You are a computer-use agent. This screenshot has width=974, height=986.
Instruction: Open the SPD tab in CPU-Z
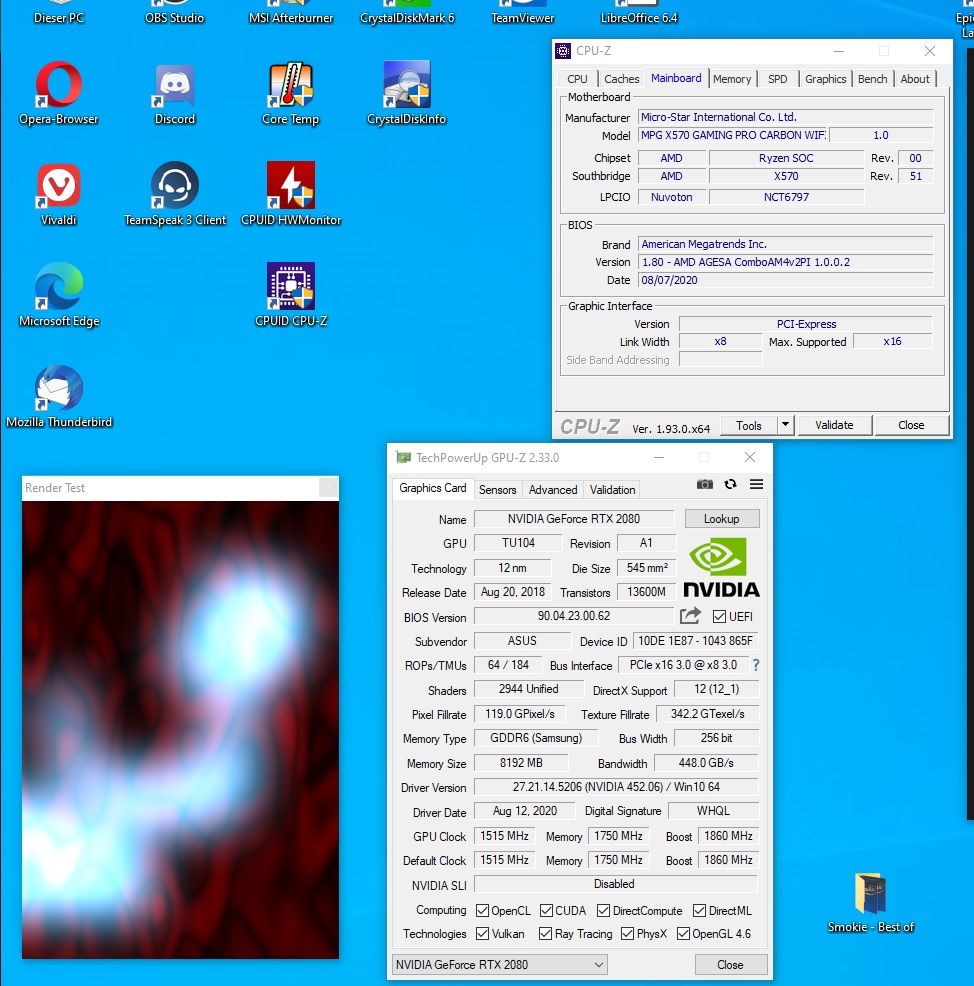click(778, 79)
